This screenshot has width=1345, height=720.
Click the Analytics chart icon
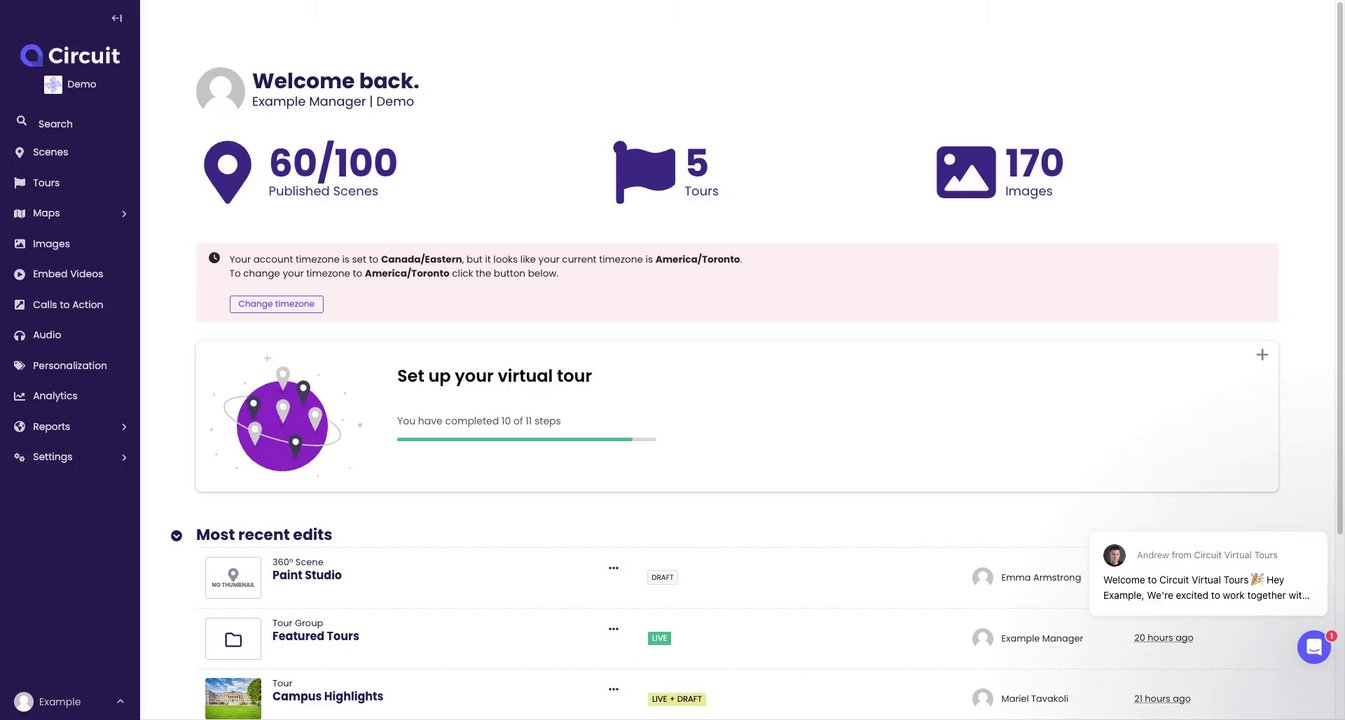coord(19,396)
